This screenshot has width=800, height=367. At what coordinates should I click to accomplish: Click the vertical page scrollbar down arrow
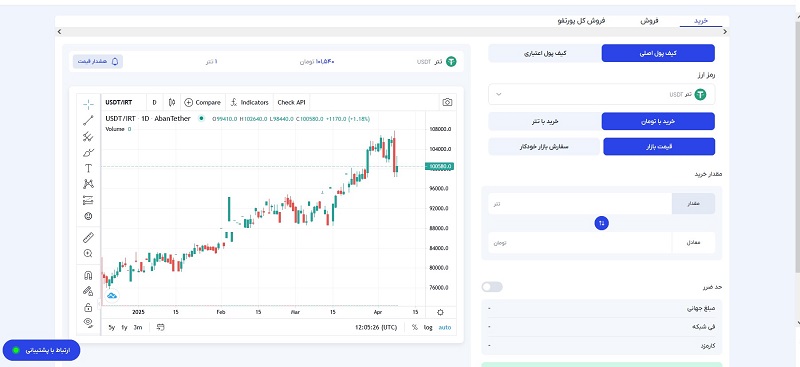pos(798,323)
